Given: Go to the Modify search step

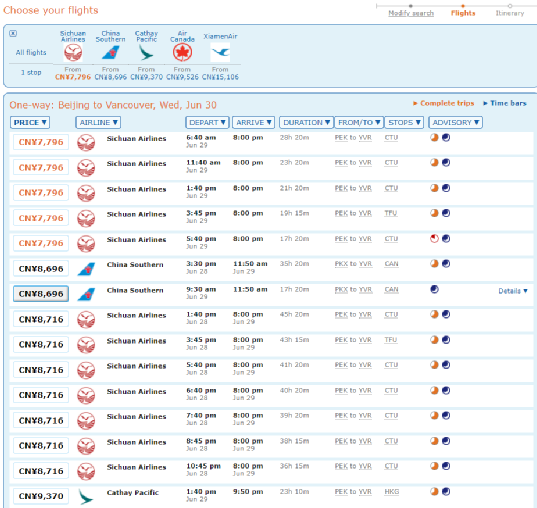Looking at the screenshot, I should tap(411, 13).
